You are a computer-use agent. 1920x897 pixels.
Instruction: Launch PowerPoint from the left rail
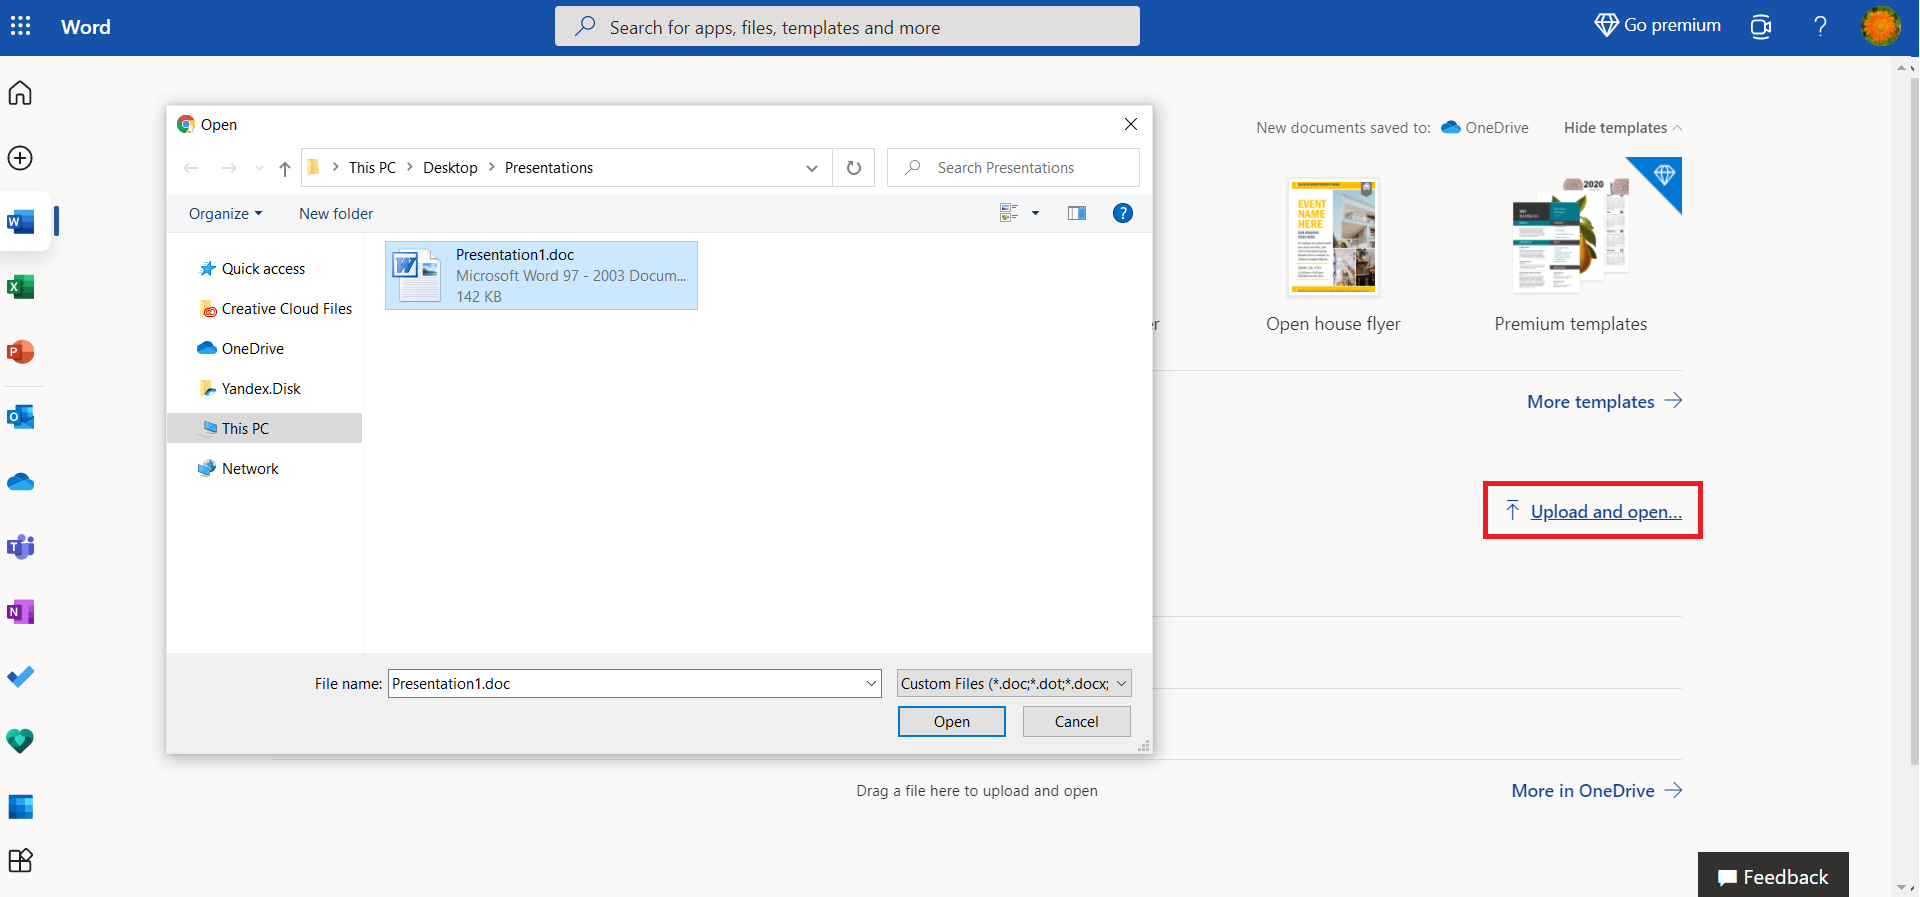[x=20, y=352]
